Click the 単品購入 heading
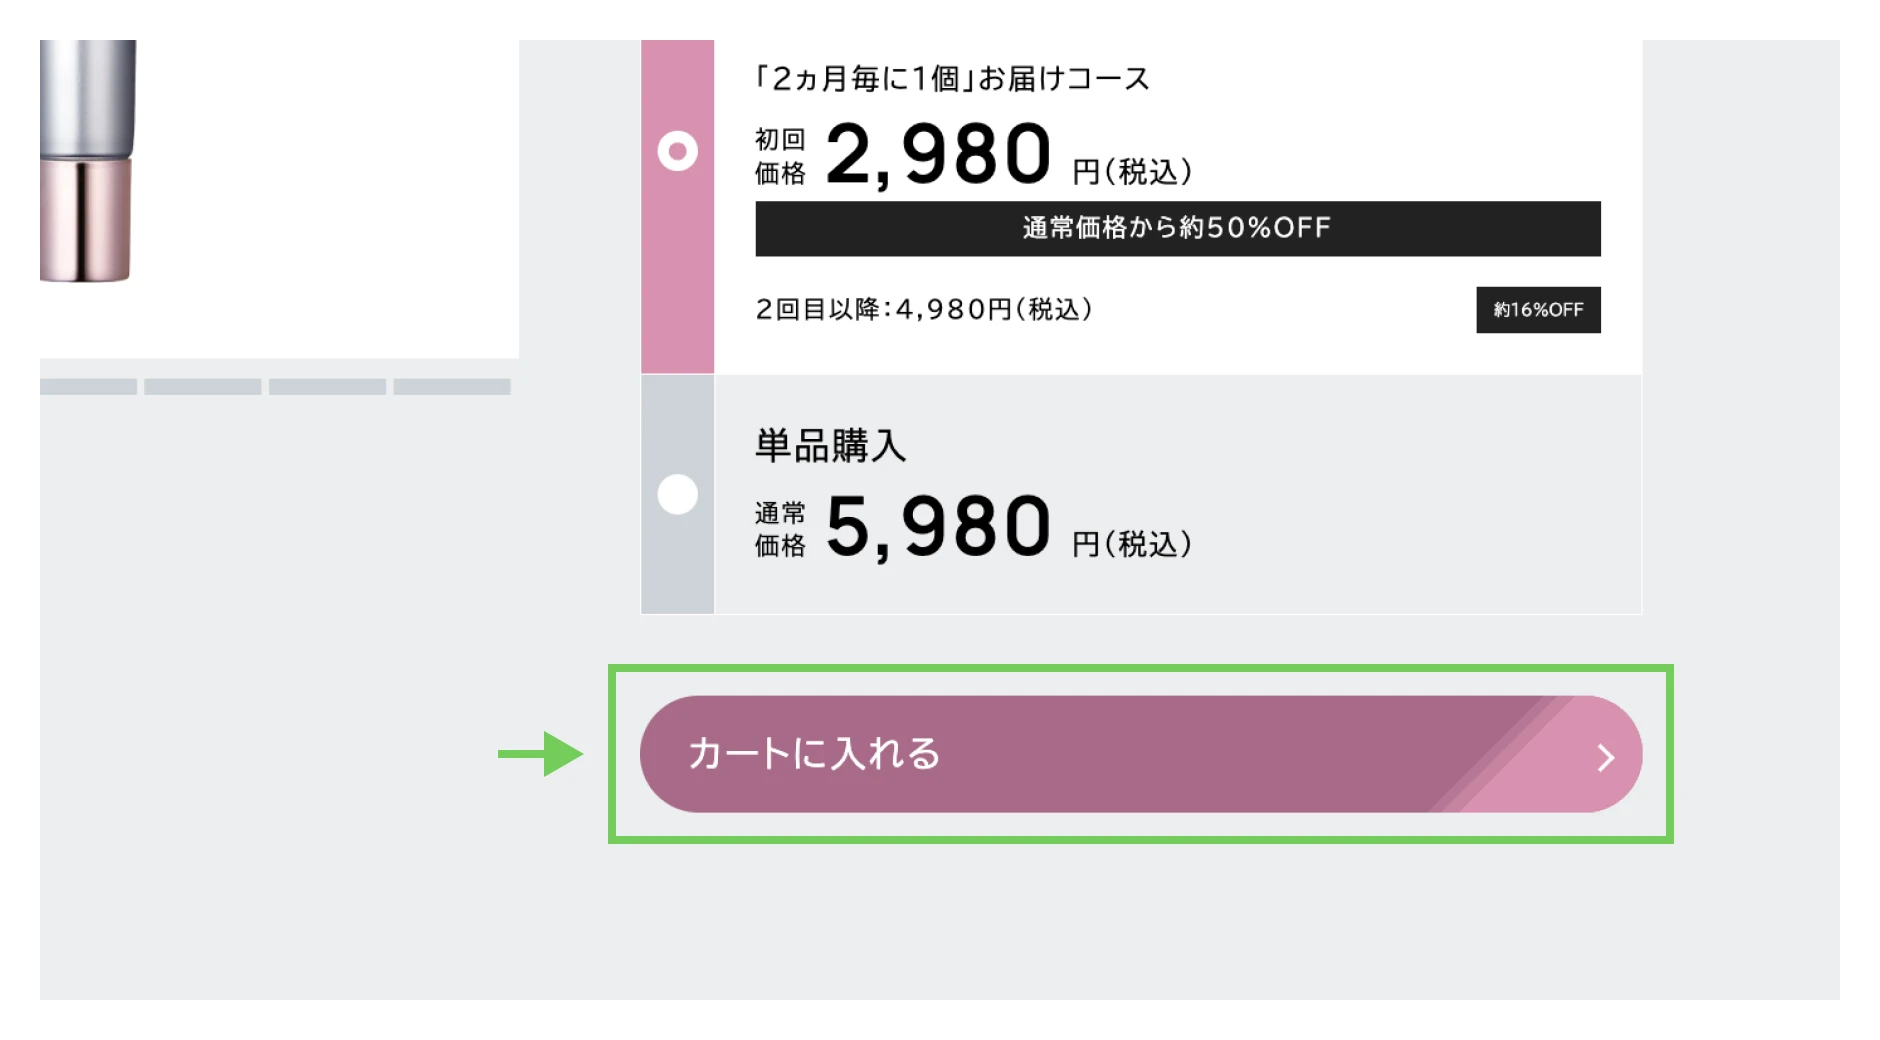 coord(830,446)
